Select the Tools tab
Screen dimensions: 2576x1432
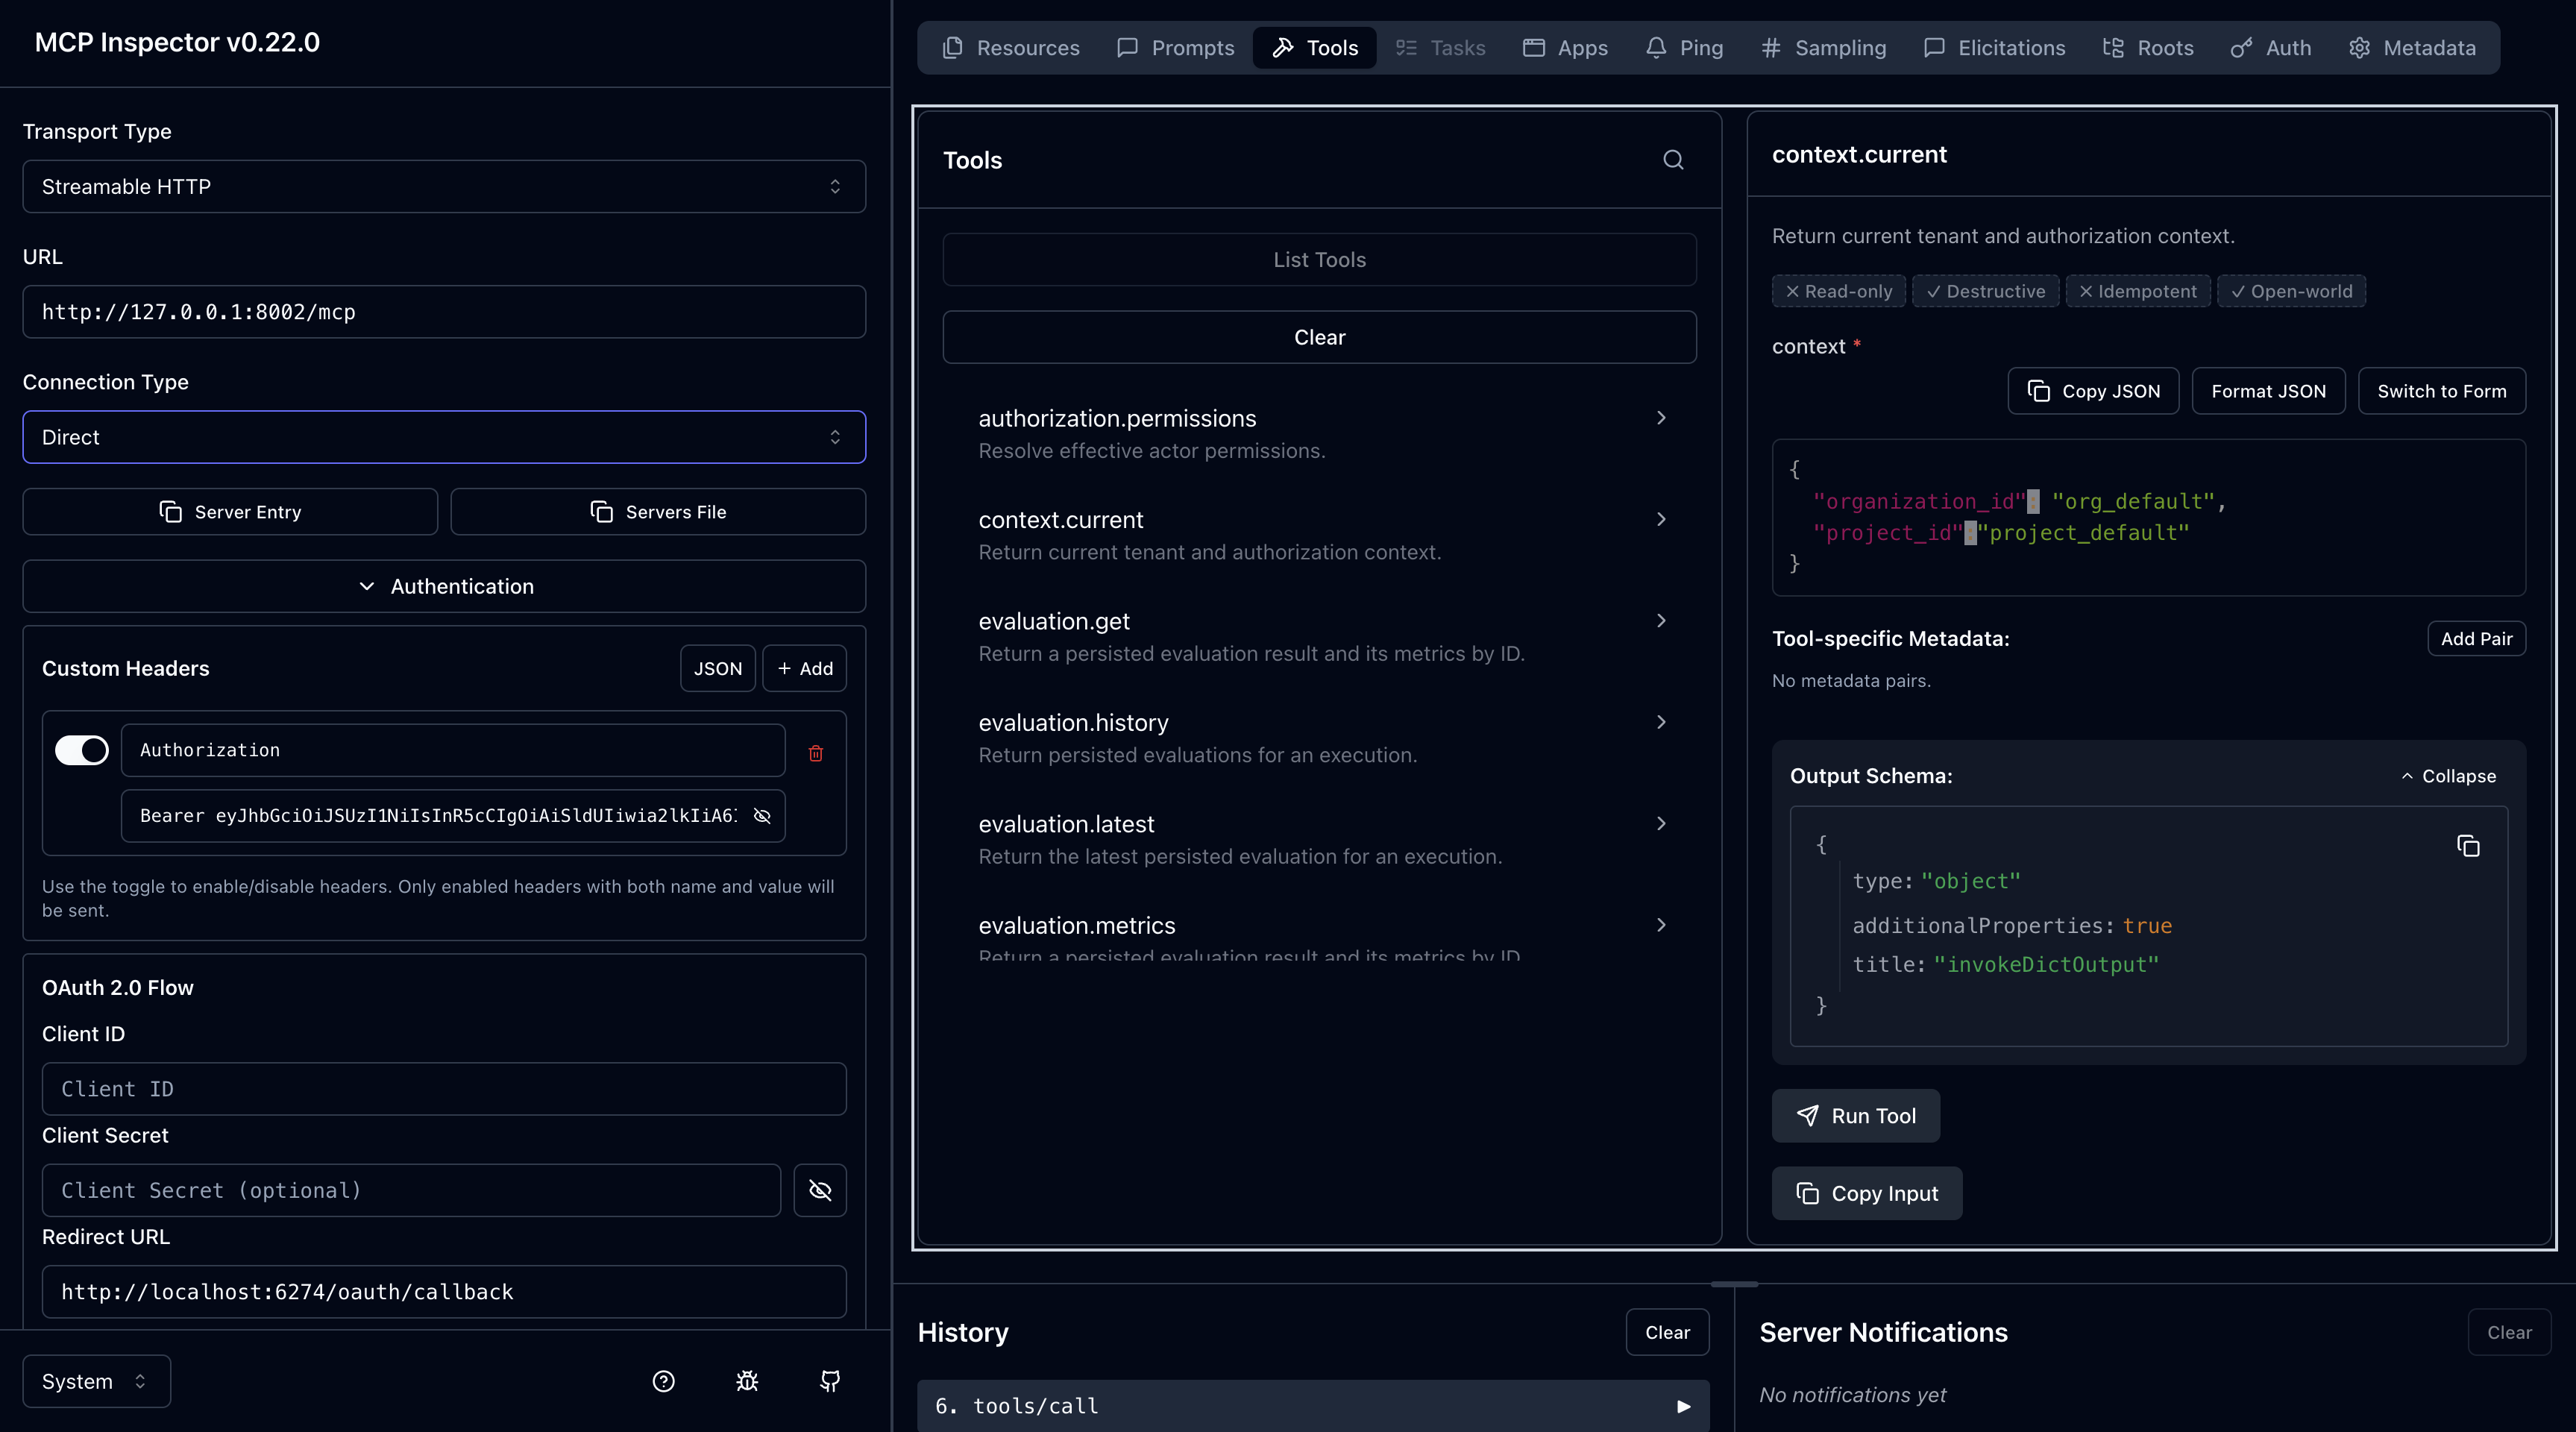1315,48
